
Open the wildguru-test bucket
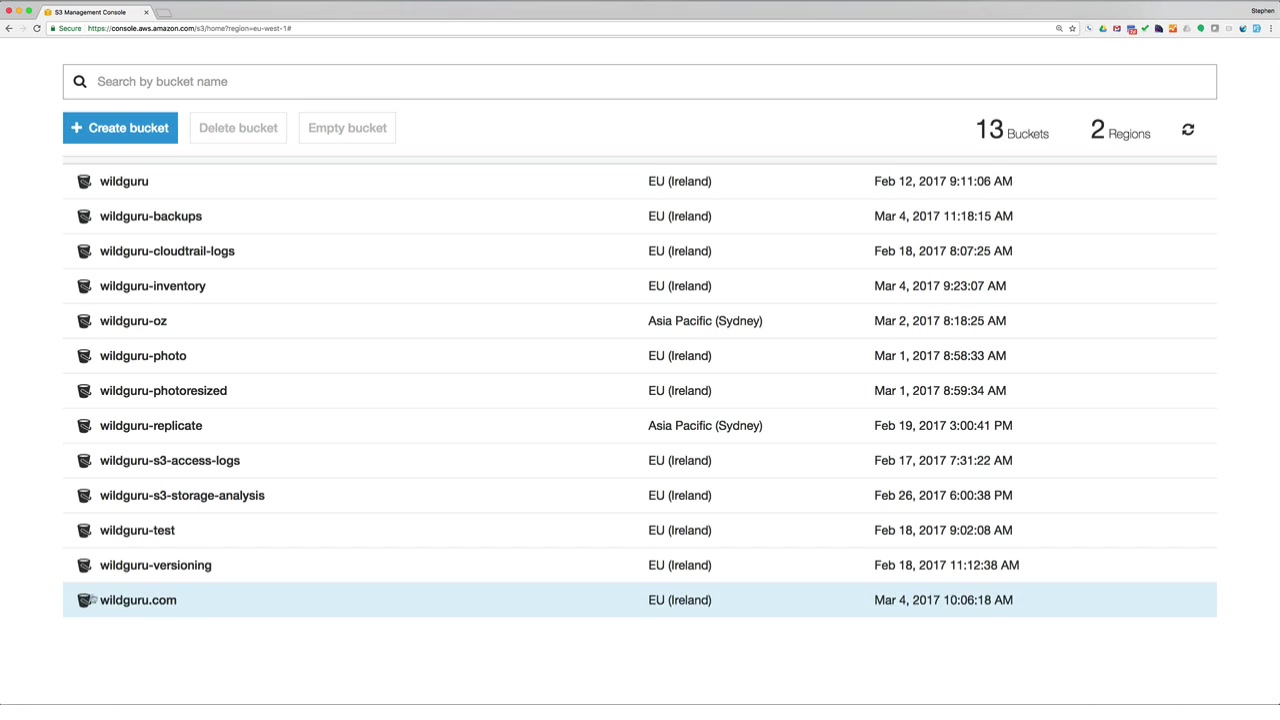(x=137, y=531)
